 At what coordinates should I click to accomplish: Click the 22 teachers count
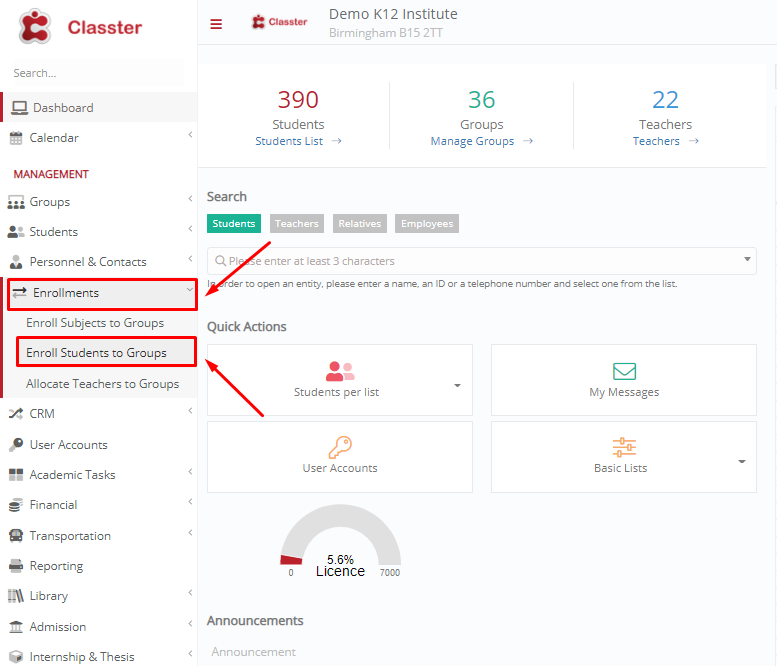tap(665, 100)
